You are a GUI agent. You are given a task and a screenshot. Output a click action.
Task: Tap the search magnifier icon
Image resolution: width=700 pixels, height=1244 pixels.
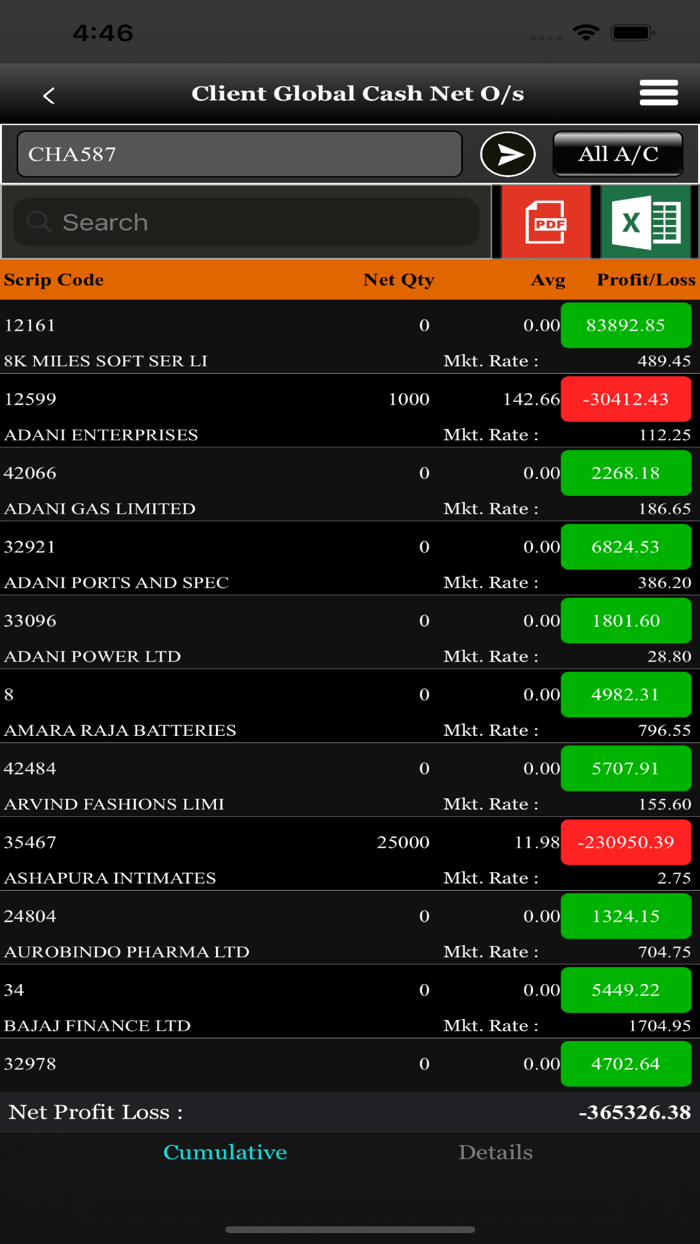39,222
